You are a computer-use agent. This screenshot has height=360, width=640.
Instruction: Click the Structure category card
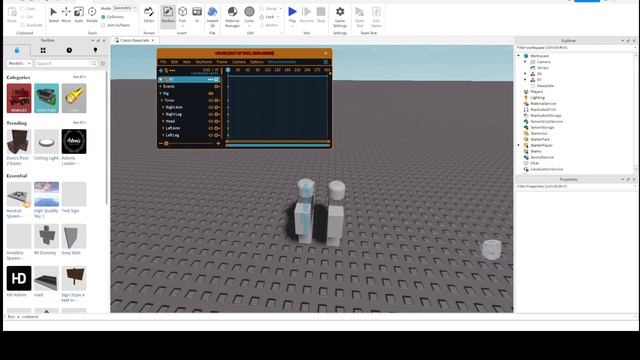pos(47,98)
